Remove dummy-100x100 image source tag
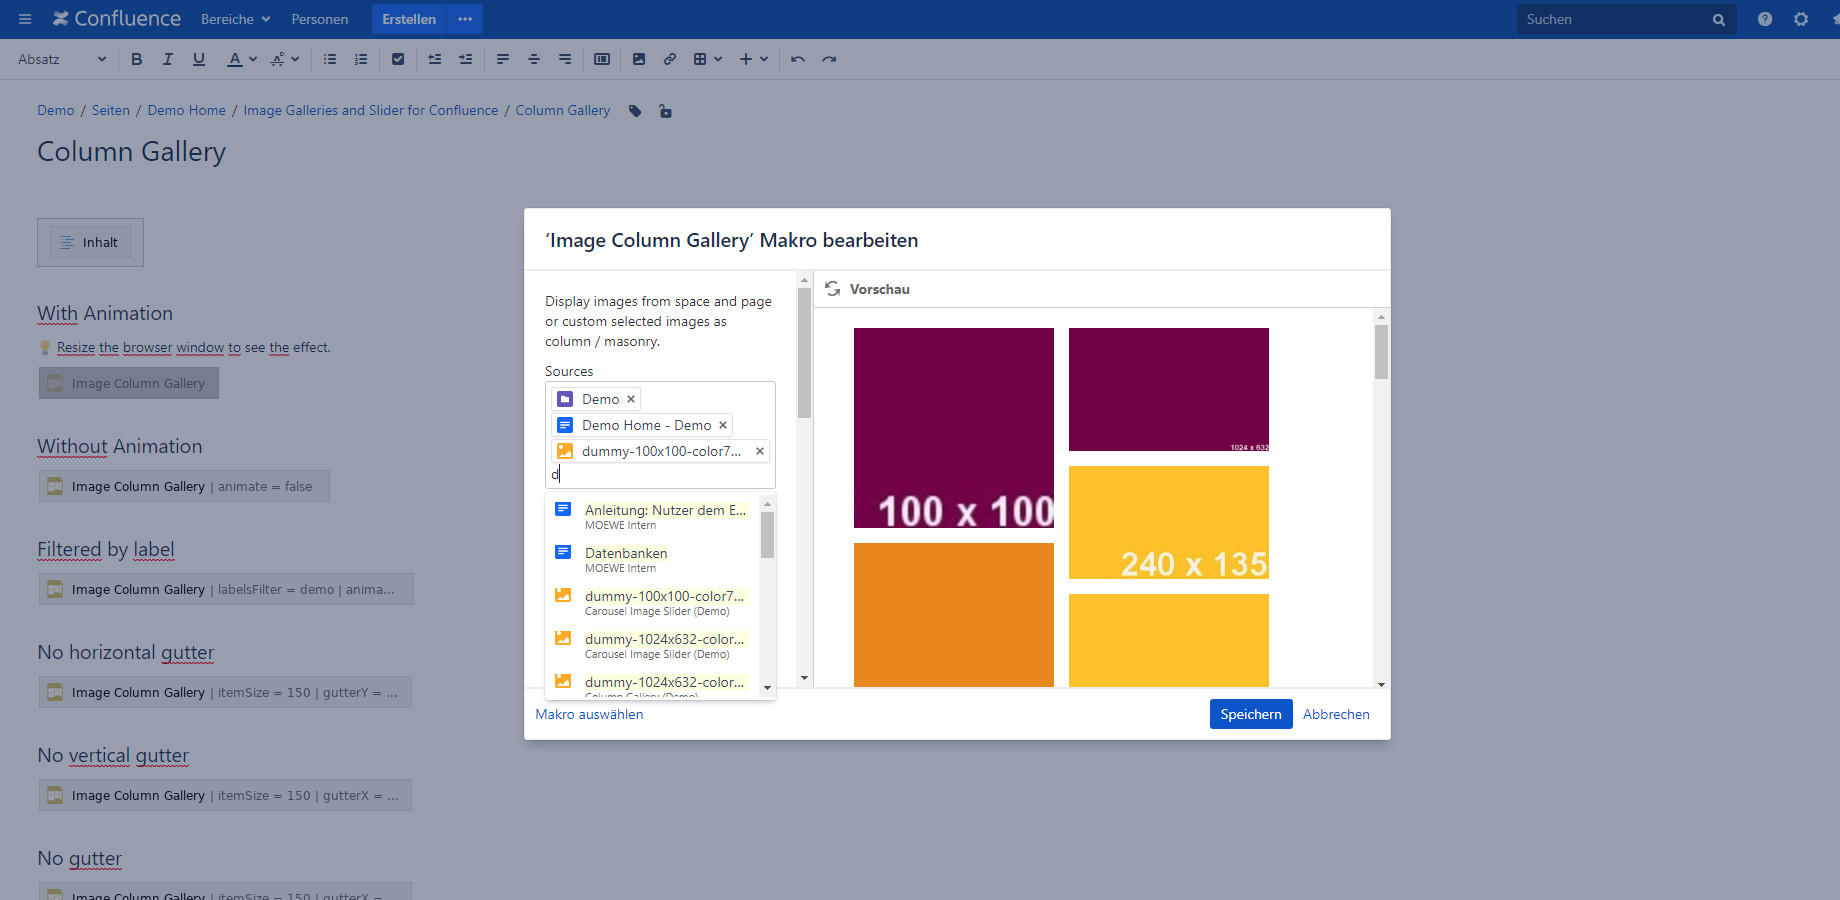 tap(760, 451)
